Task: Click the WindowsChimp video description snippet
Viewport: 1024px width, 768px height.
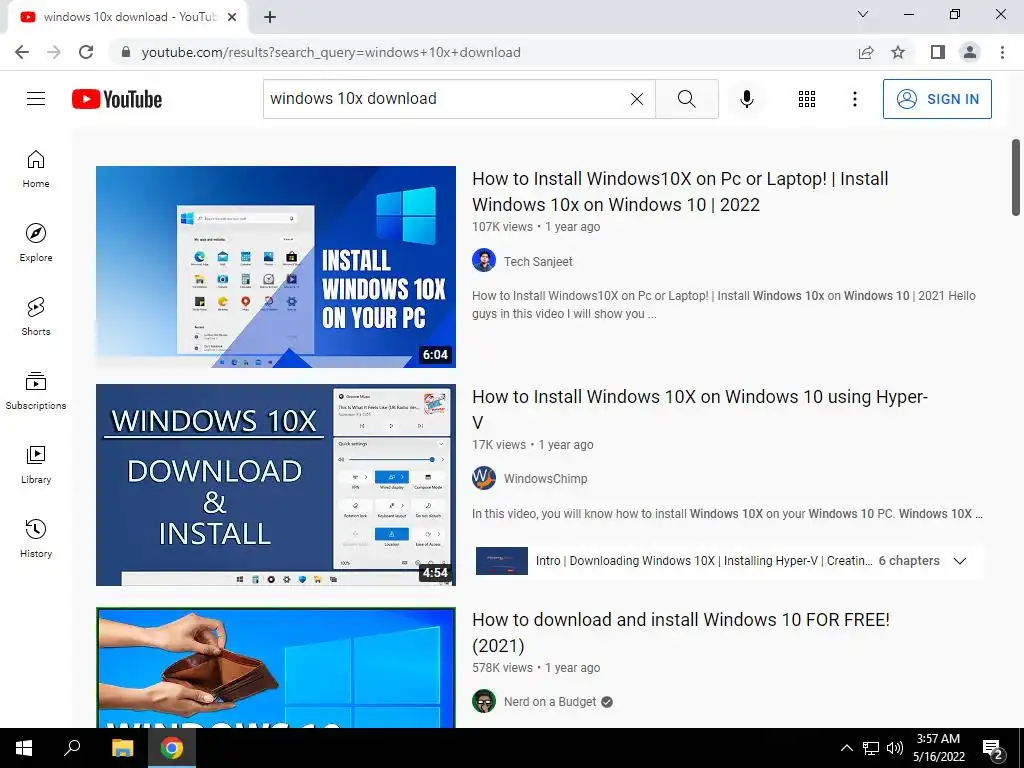Action: (x=728, y=514)
